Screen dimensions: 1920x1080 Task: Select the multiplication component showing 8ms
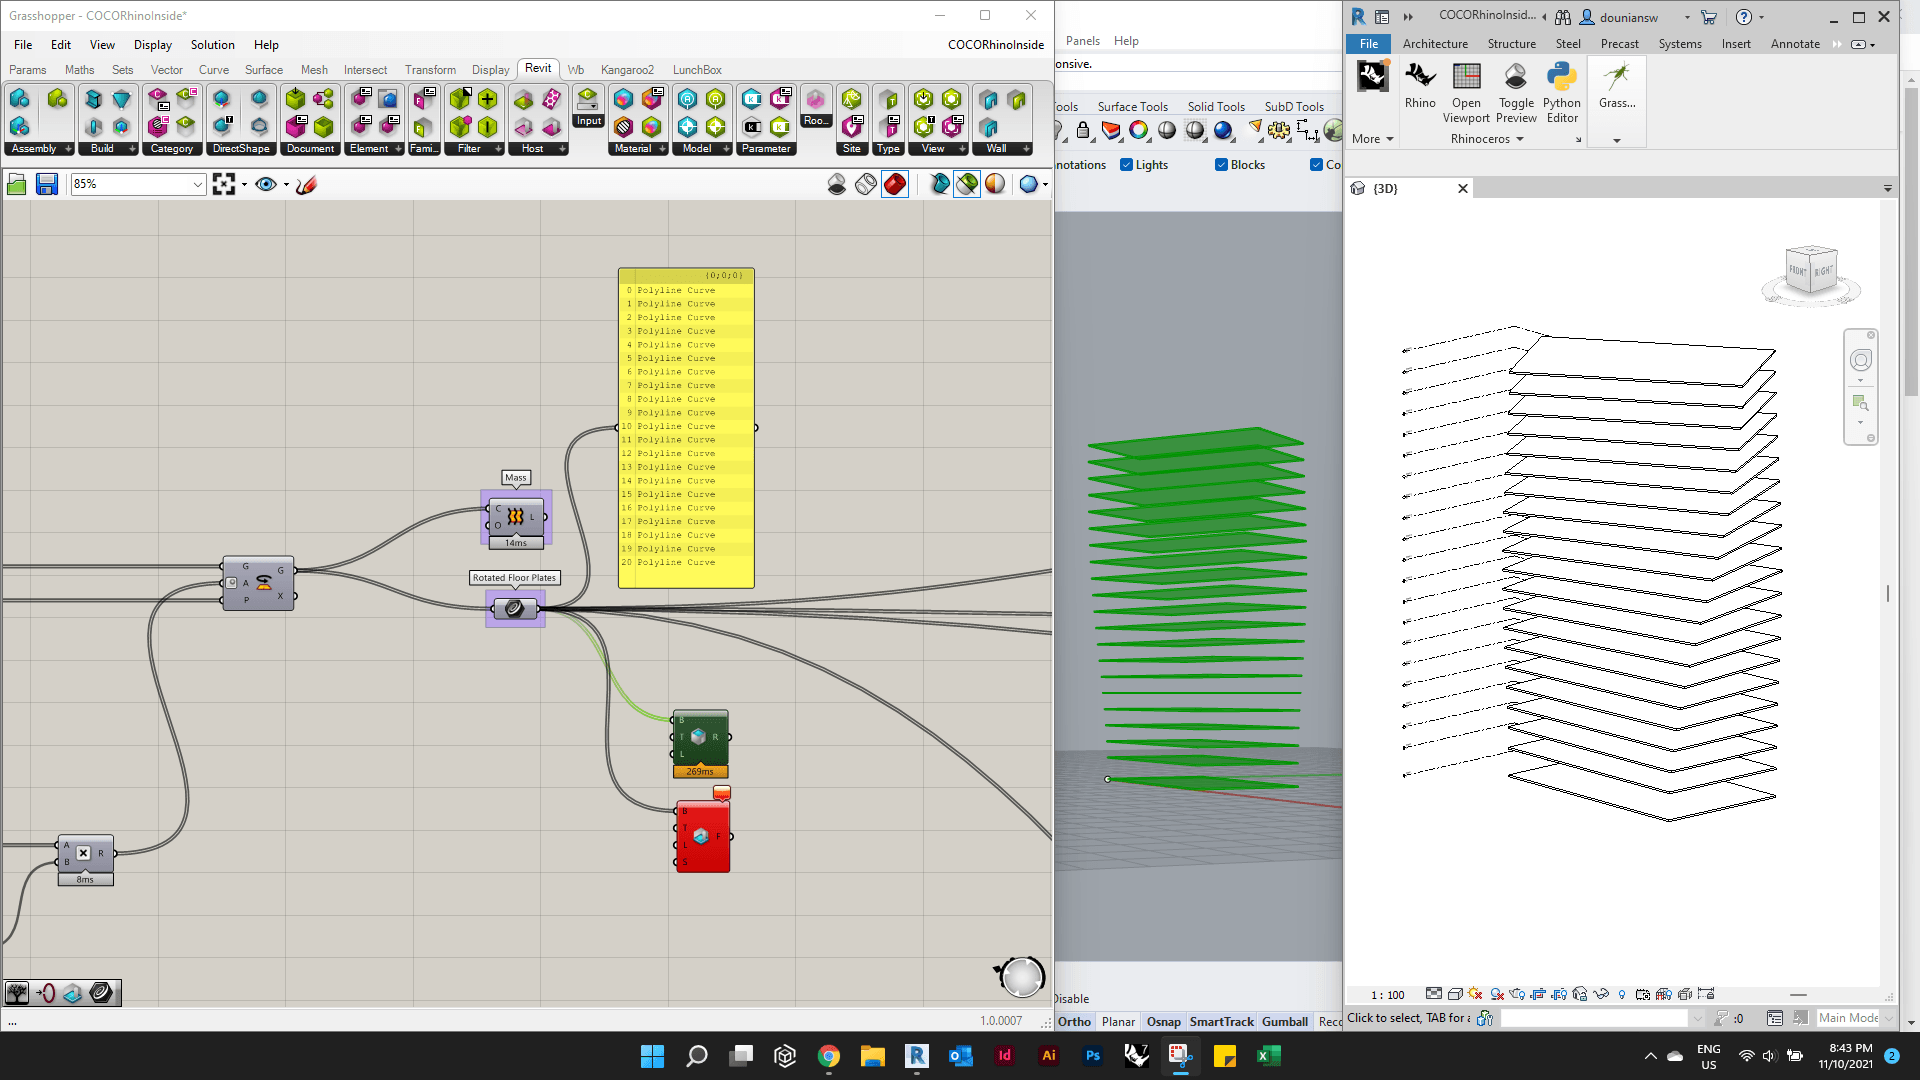tap(85, 854)
